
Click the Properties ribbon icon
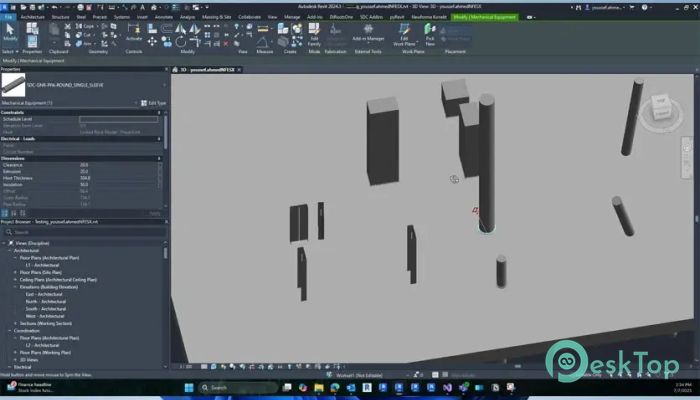[x=32, y=42]
